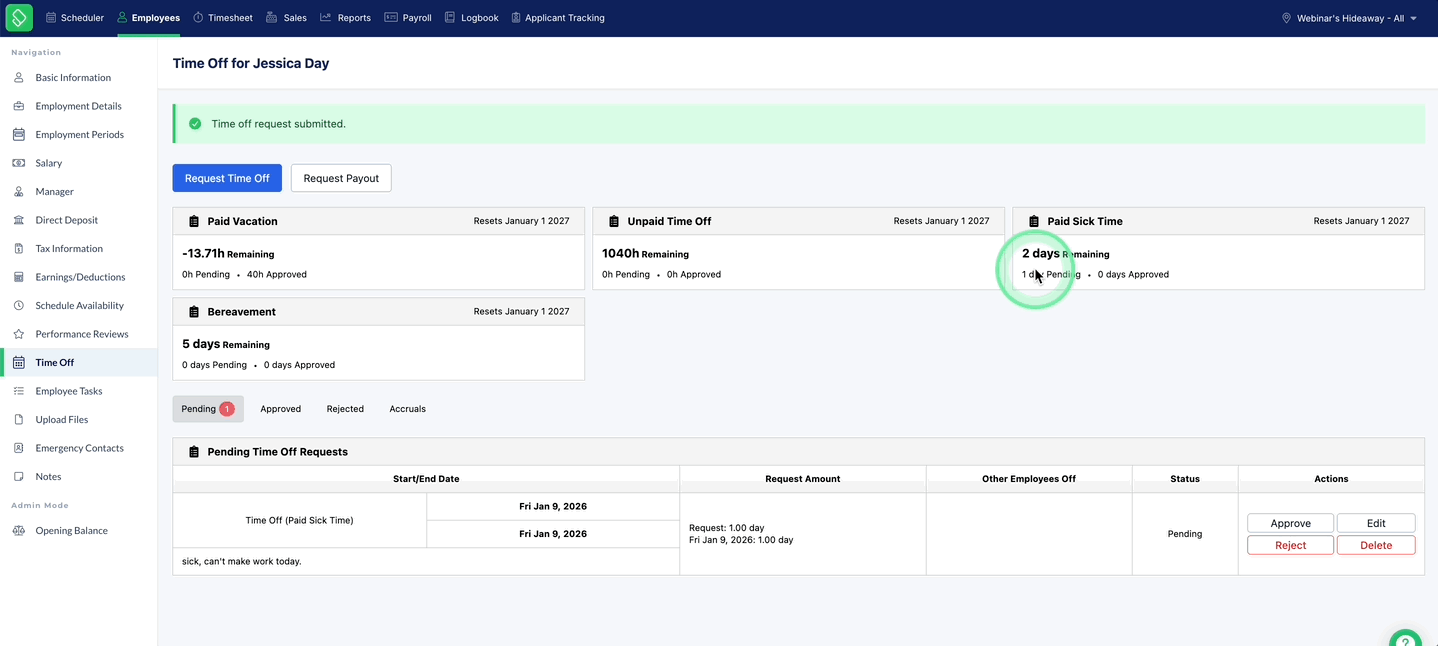Open Notes in the sidebar
The height and width of the screenshot is (646, 1438).
click(x=79, y=477)
